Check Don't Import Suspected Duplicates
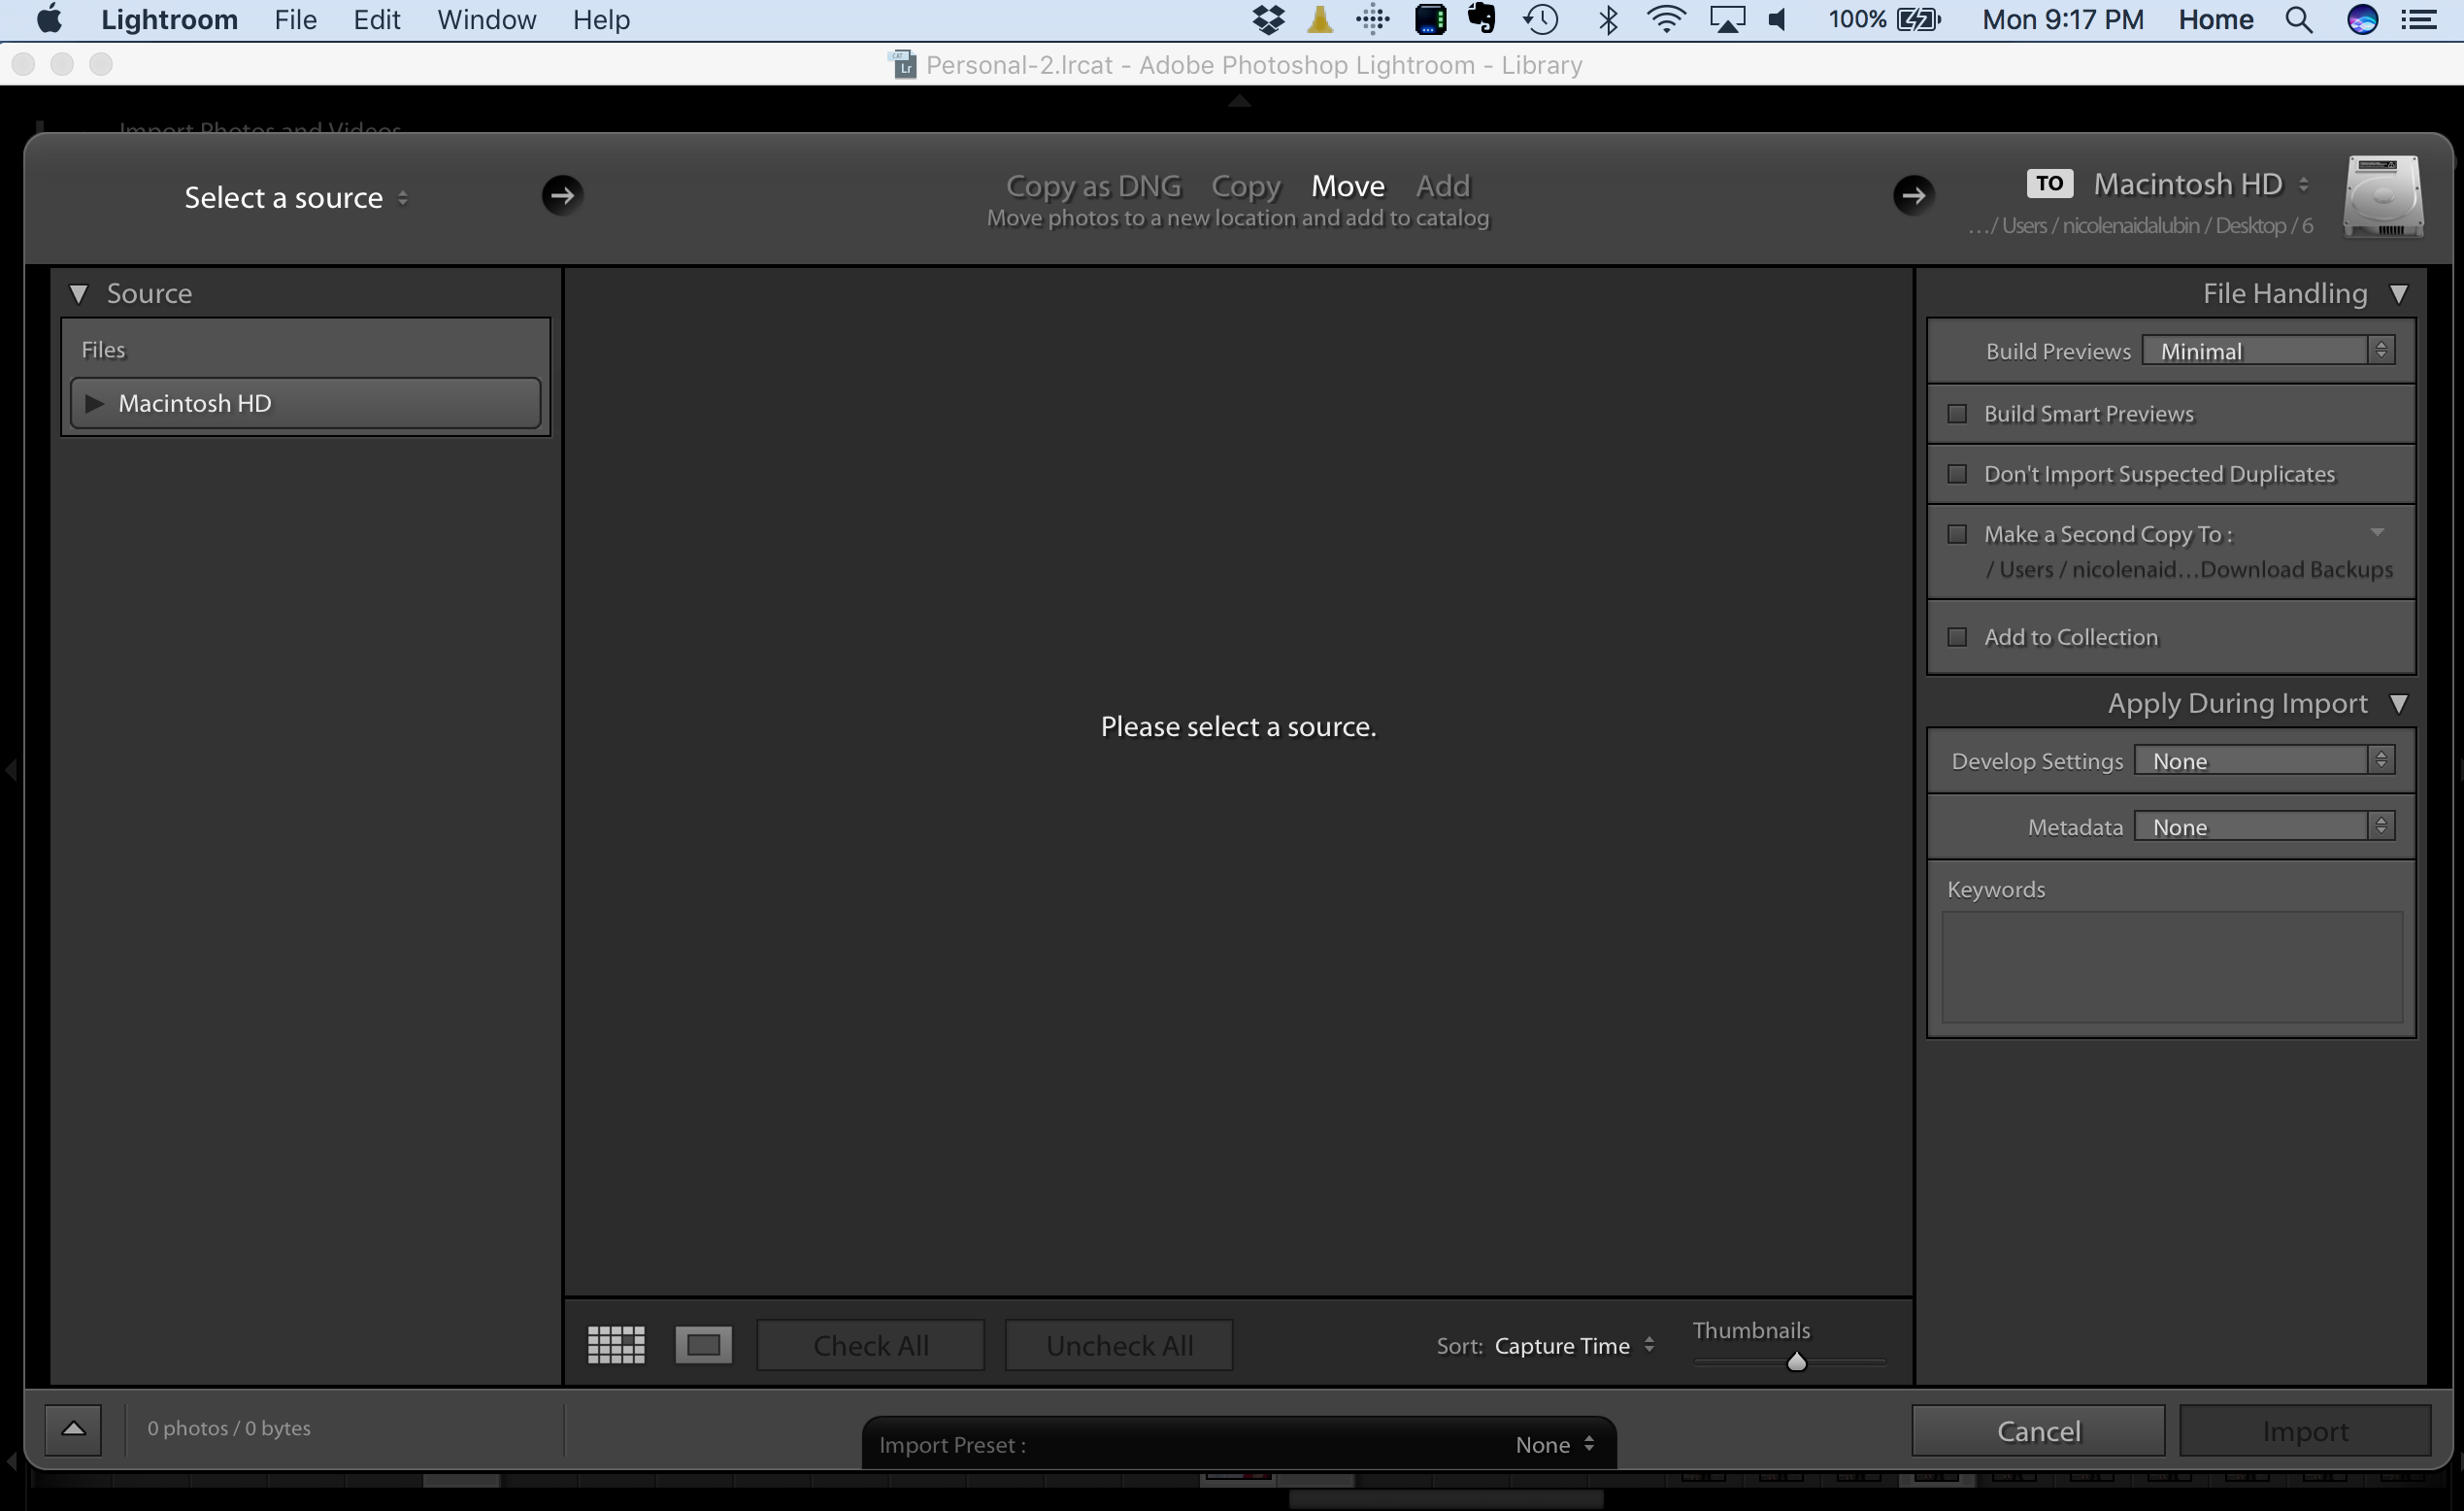The image size is (2464, 1511). (1957, 474)
